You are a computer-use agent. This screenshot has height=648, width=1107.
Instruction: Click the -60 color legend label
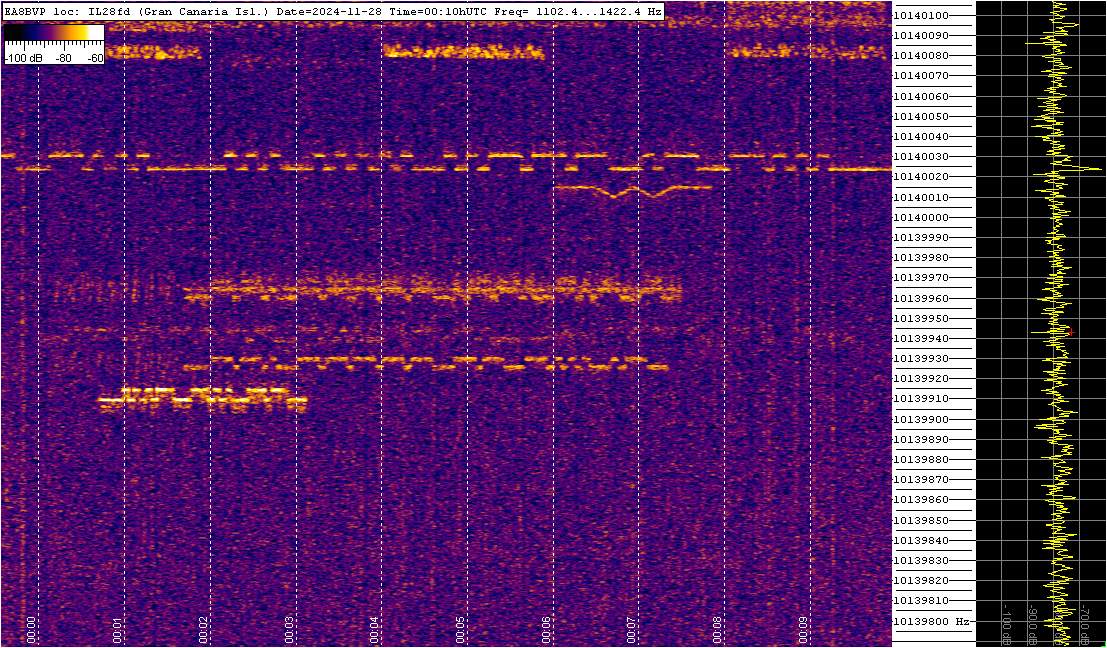click(x=95, y=58)
